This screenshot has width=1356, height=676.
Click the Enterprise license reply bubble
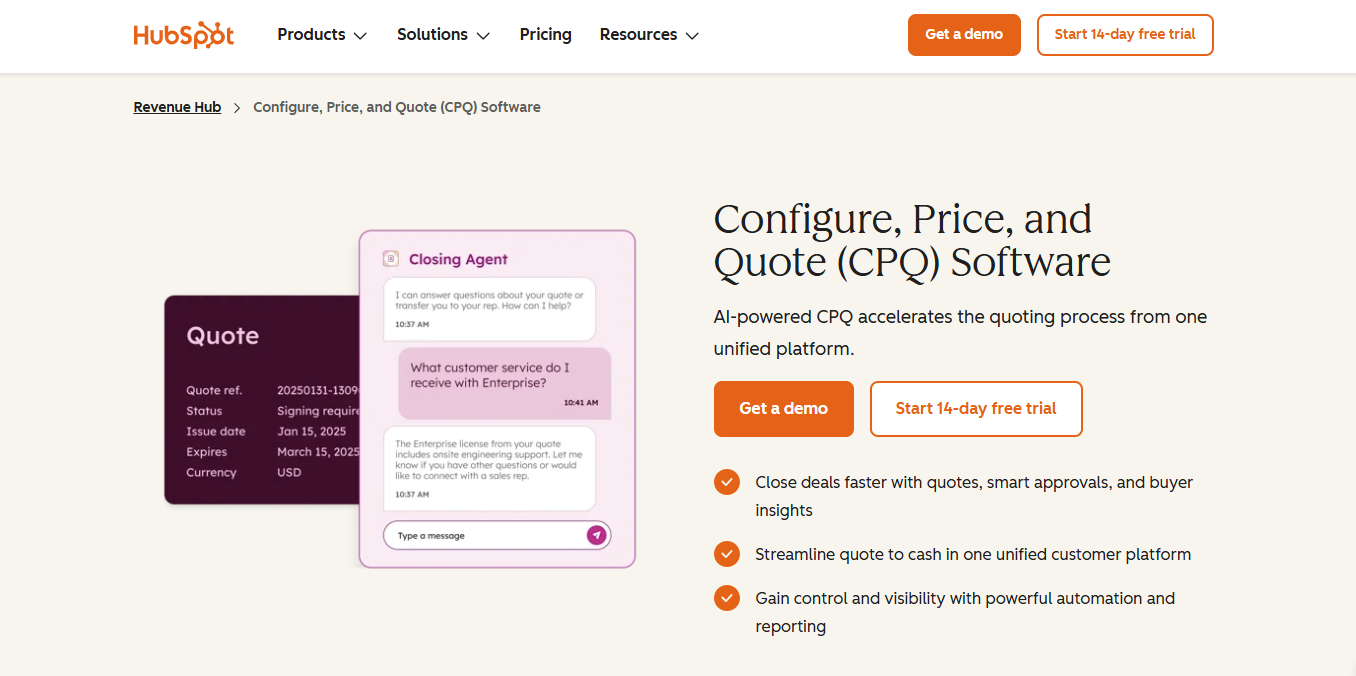click(489, 469)
